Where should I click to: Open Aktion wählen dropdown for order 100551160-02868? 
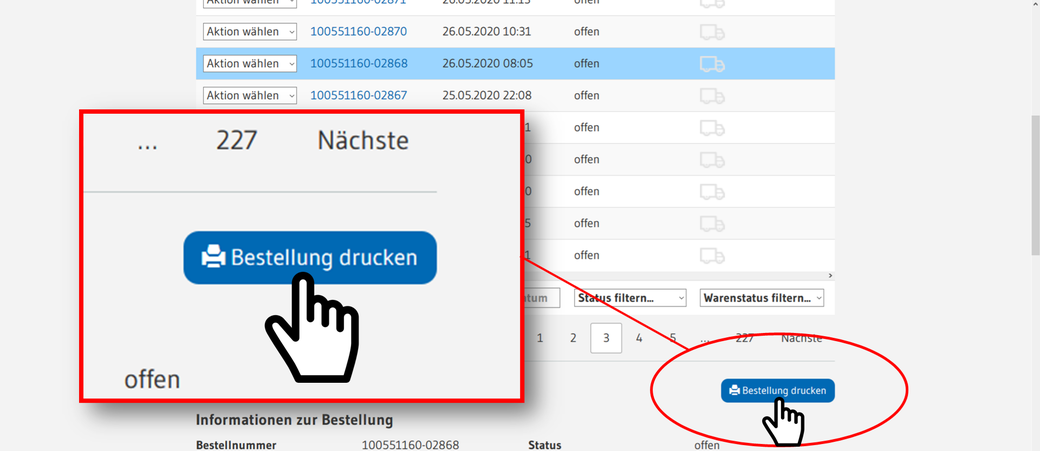pyautogui.click(x=249, y=64)
